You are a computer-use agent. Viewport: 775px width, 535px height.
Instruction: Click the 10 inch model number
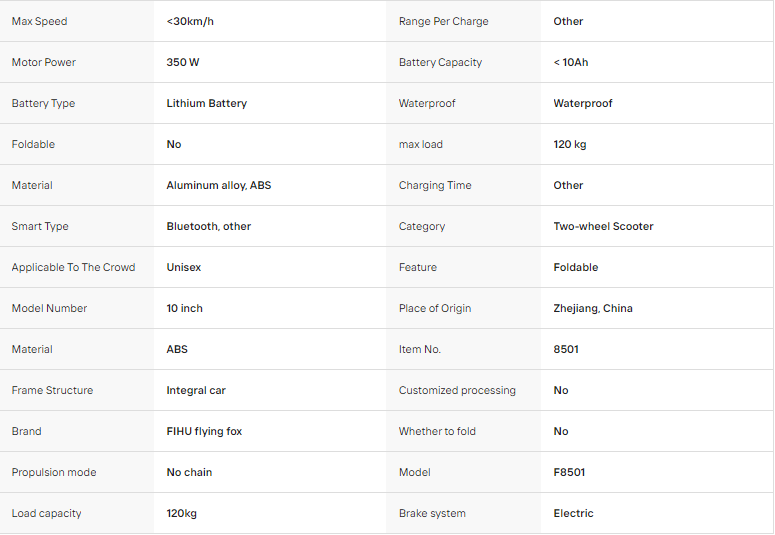click(x=184, y=309)
